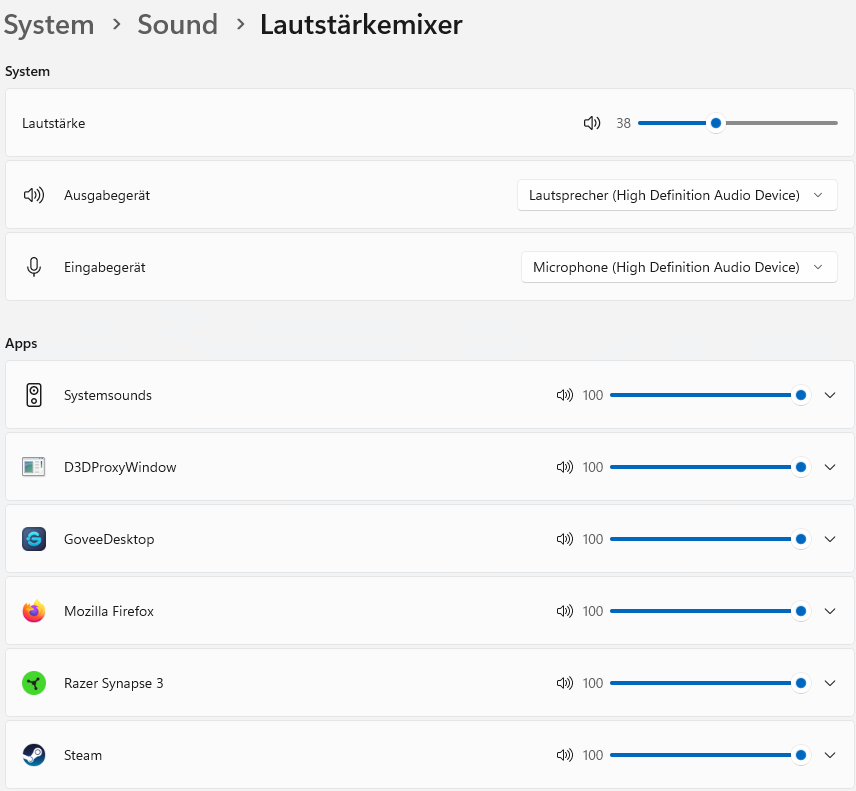Open the Ausgabegerät Lautsprecher dropdown
This screenshot has height=791, width=856.
point(677,195)
